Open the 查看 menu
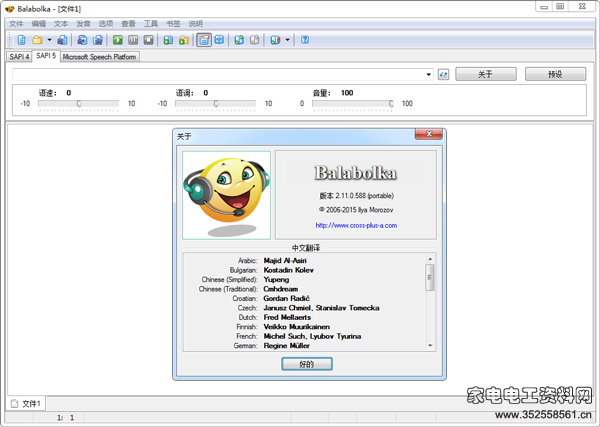 (128, 24)
